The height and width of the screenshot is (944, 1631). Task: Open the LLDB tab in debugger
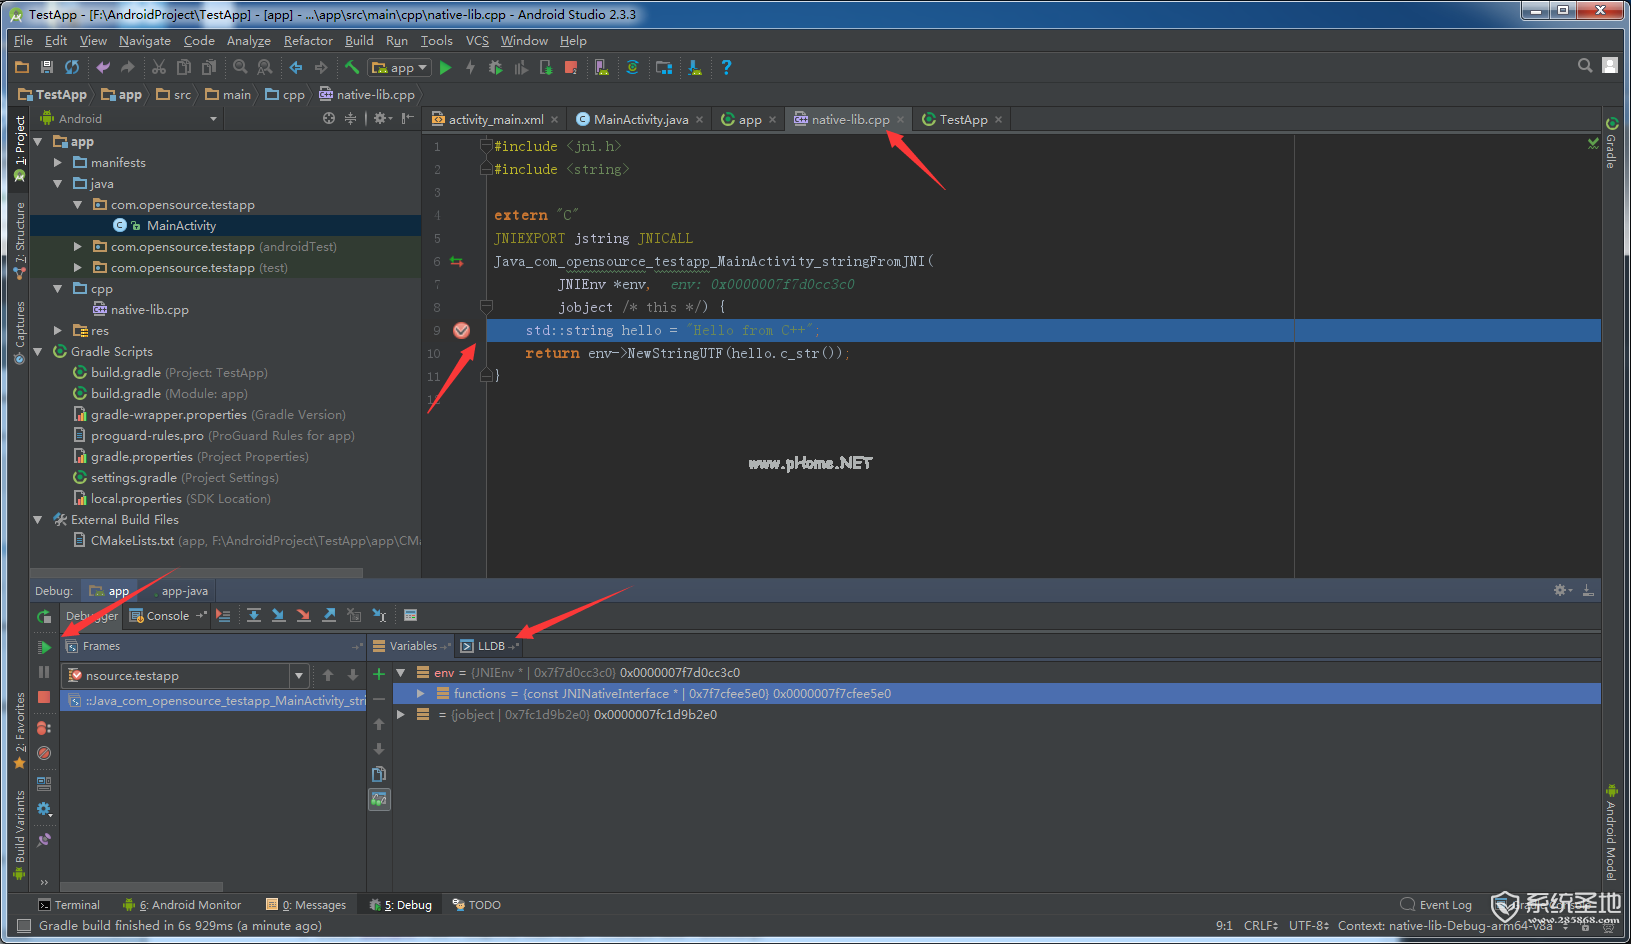coord(490,646)
